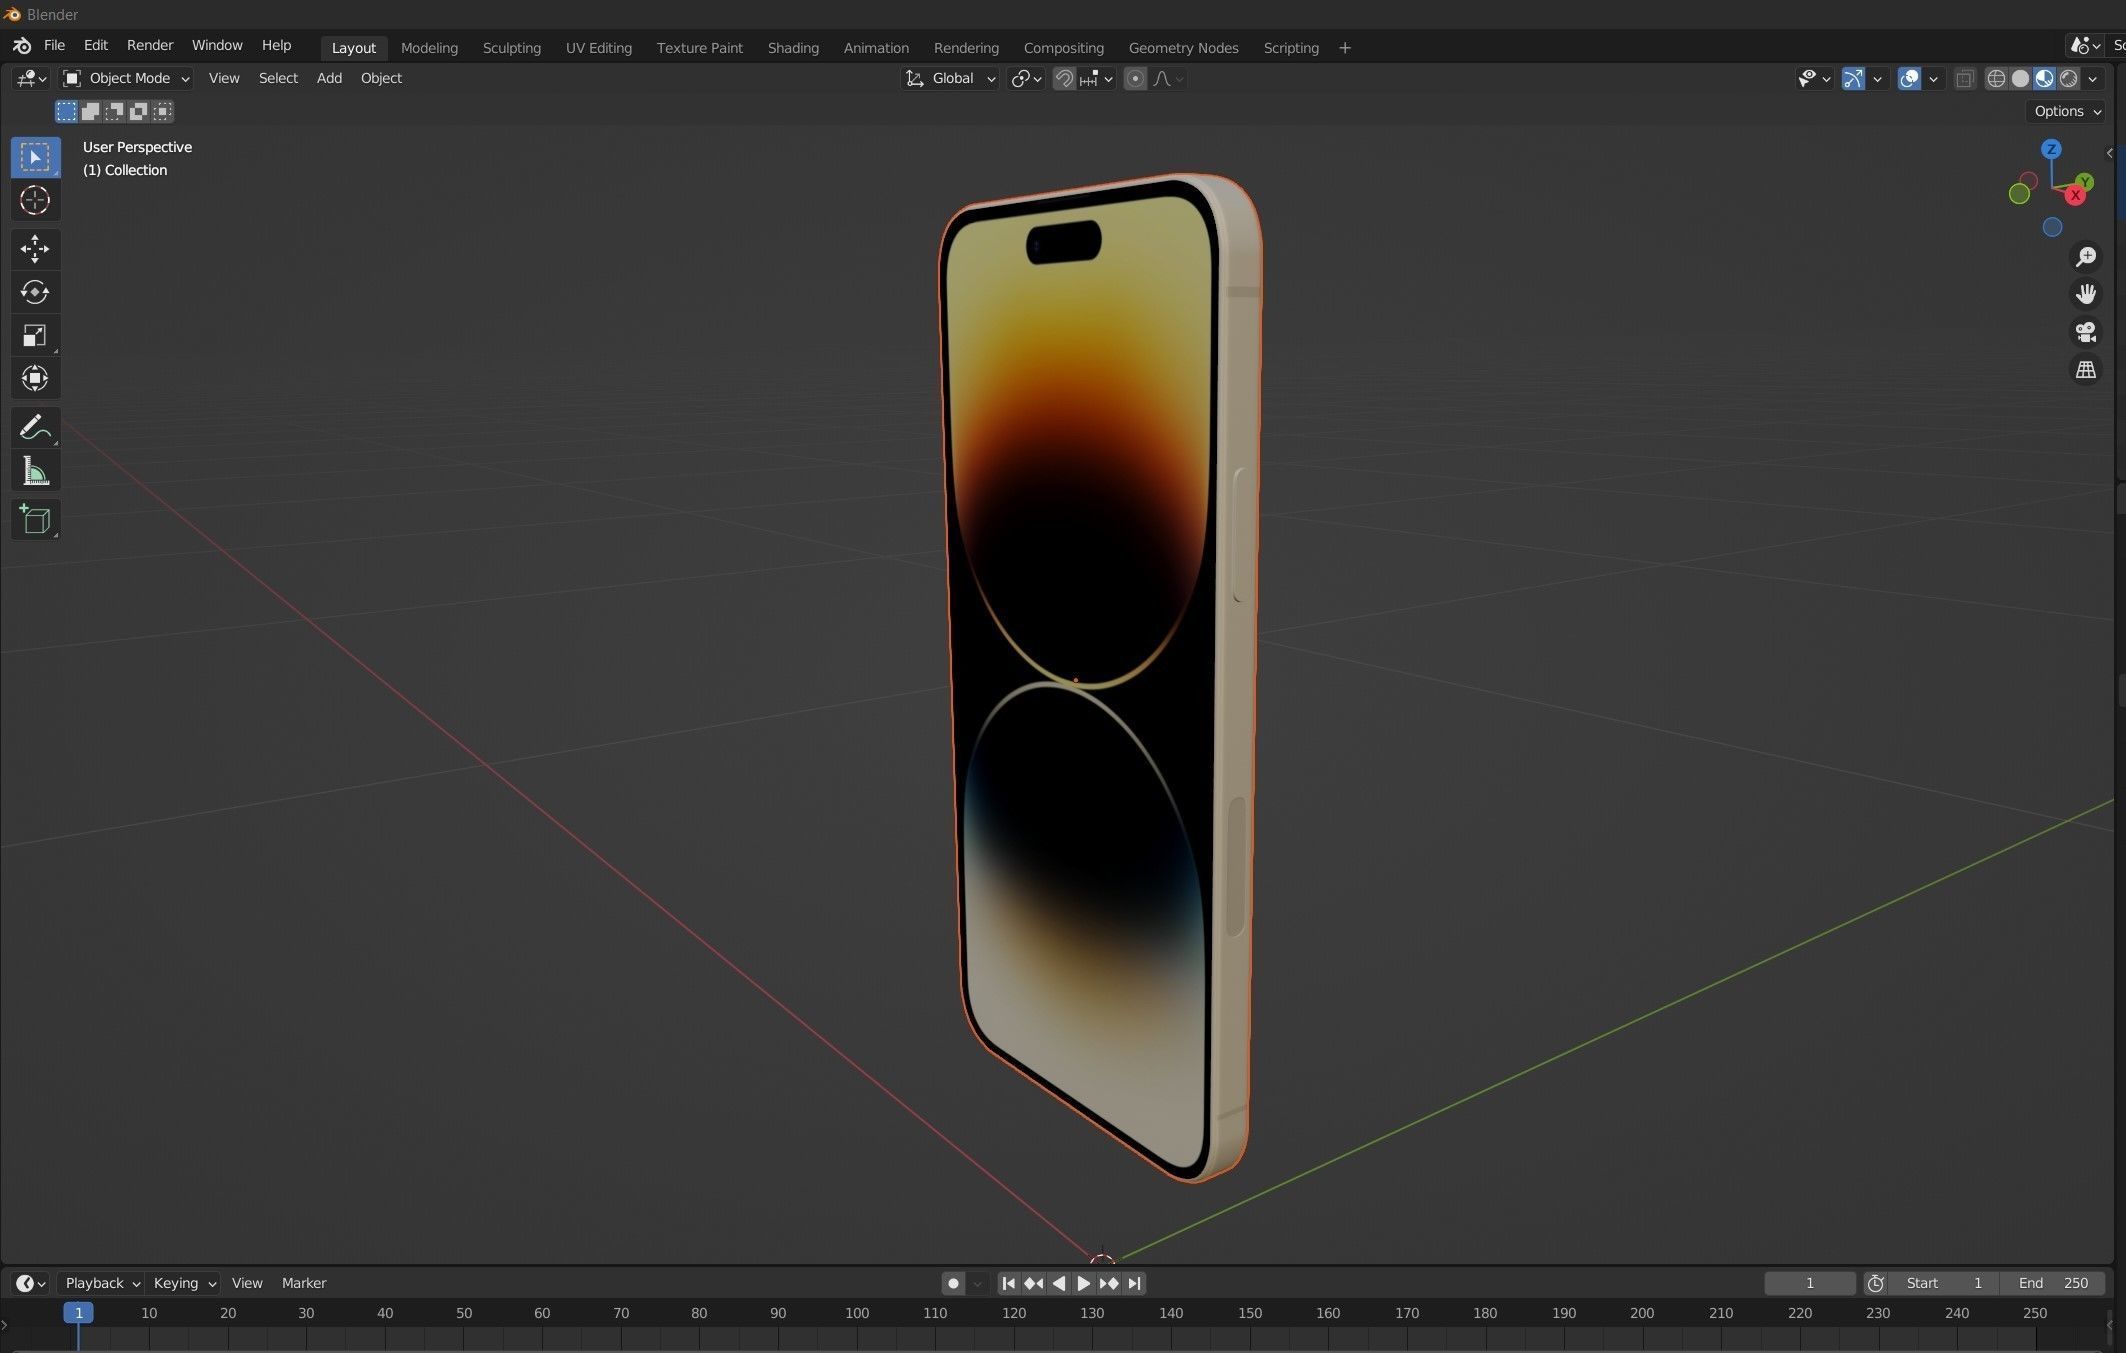
Task: Click the playhead at frame 1
Action: [78, 1313]
